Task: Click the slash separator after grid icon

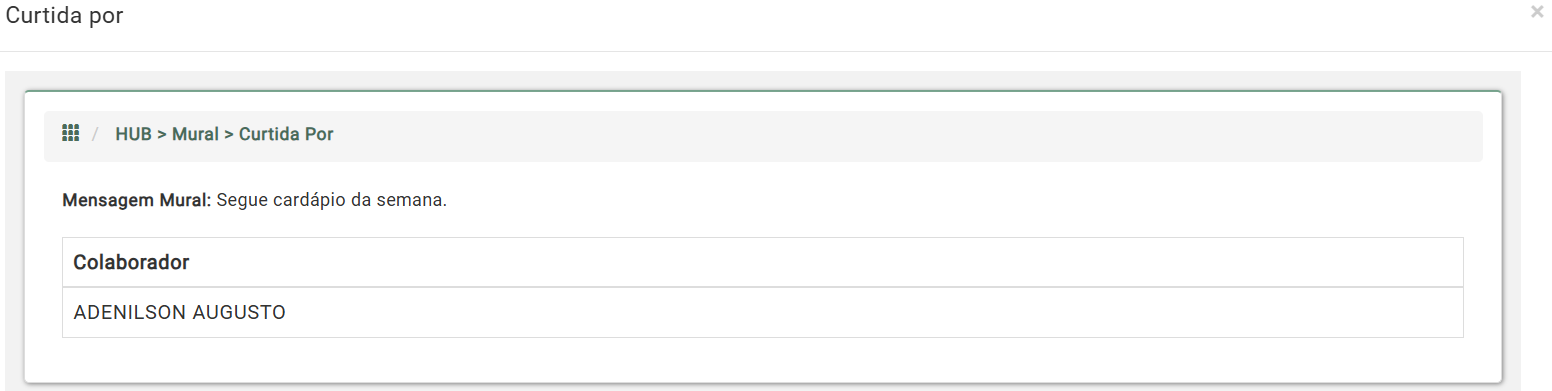Action: (95, 134)
